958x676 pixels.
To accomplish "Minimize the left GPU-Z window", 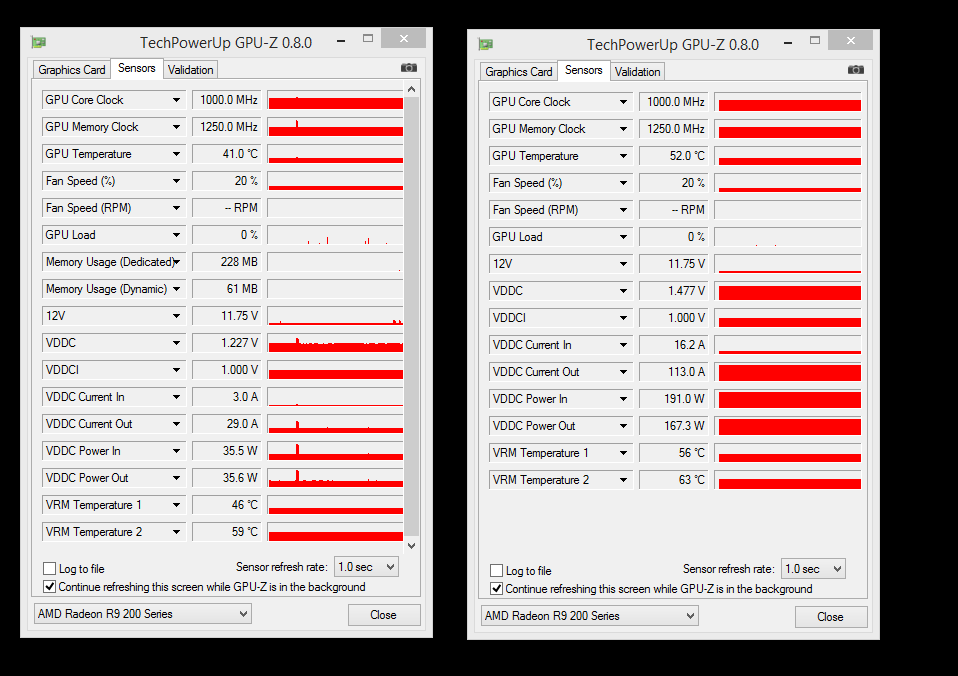I will point(341,40).
